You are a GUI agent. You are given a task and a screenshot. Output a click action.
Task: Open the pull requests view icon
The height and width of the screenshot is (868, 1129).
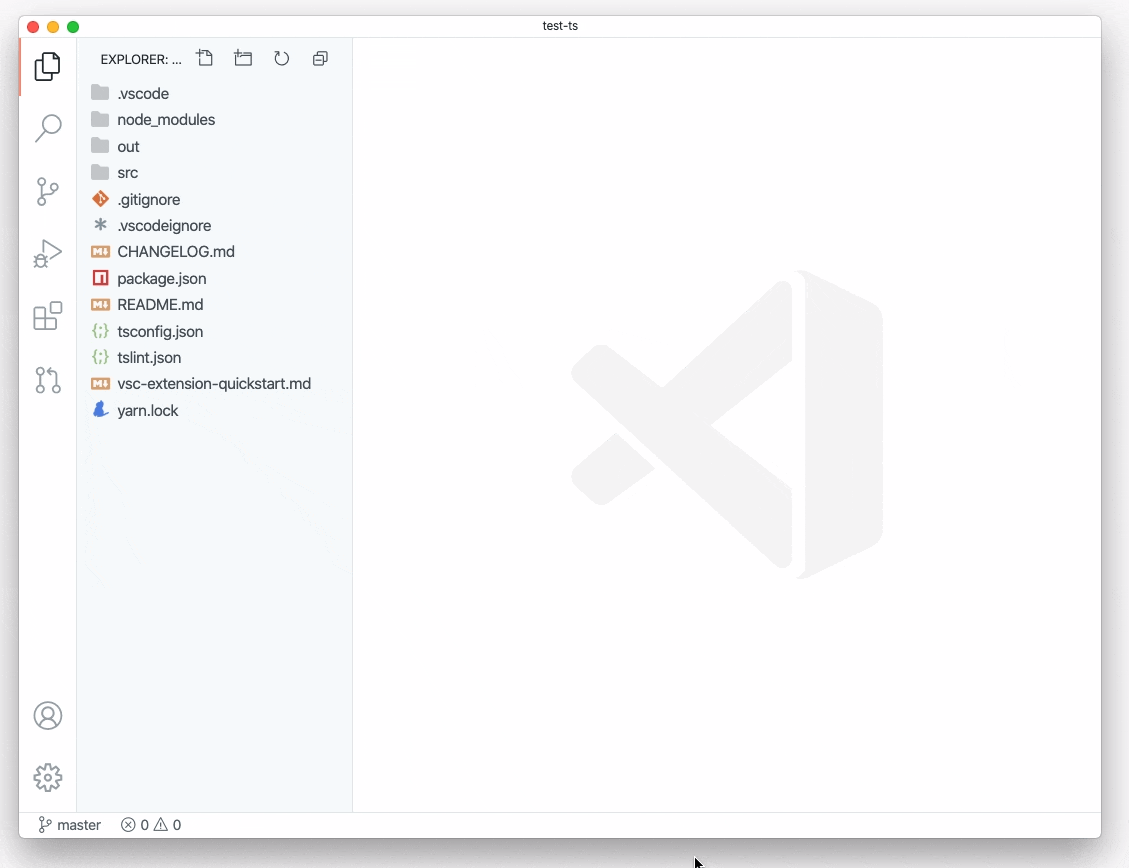click(47, 380)
